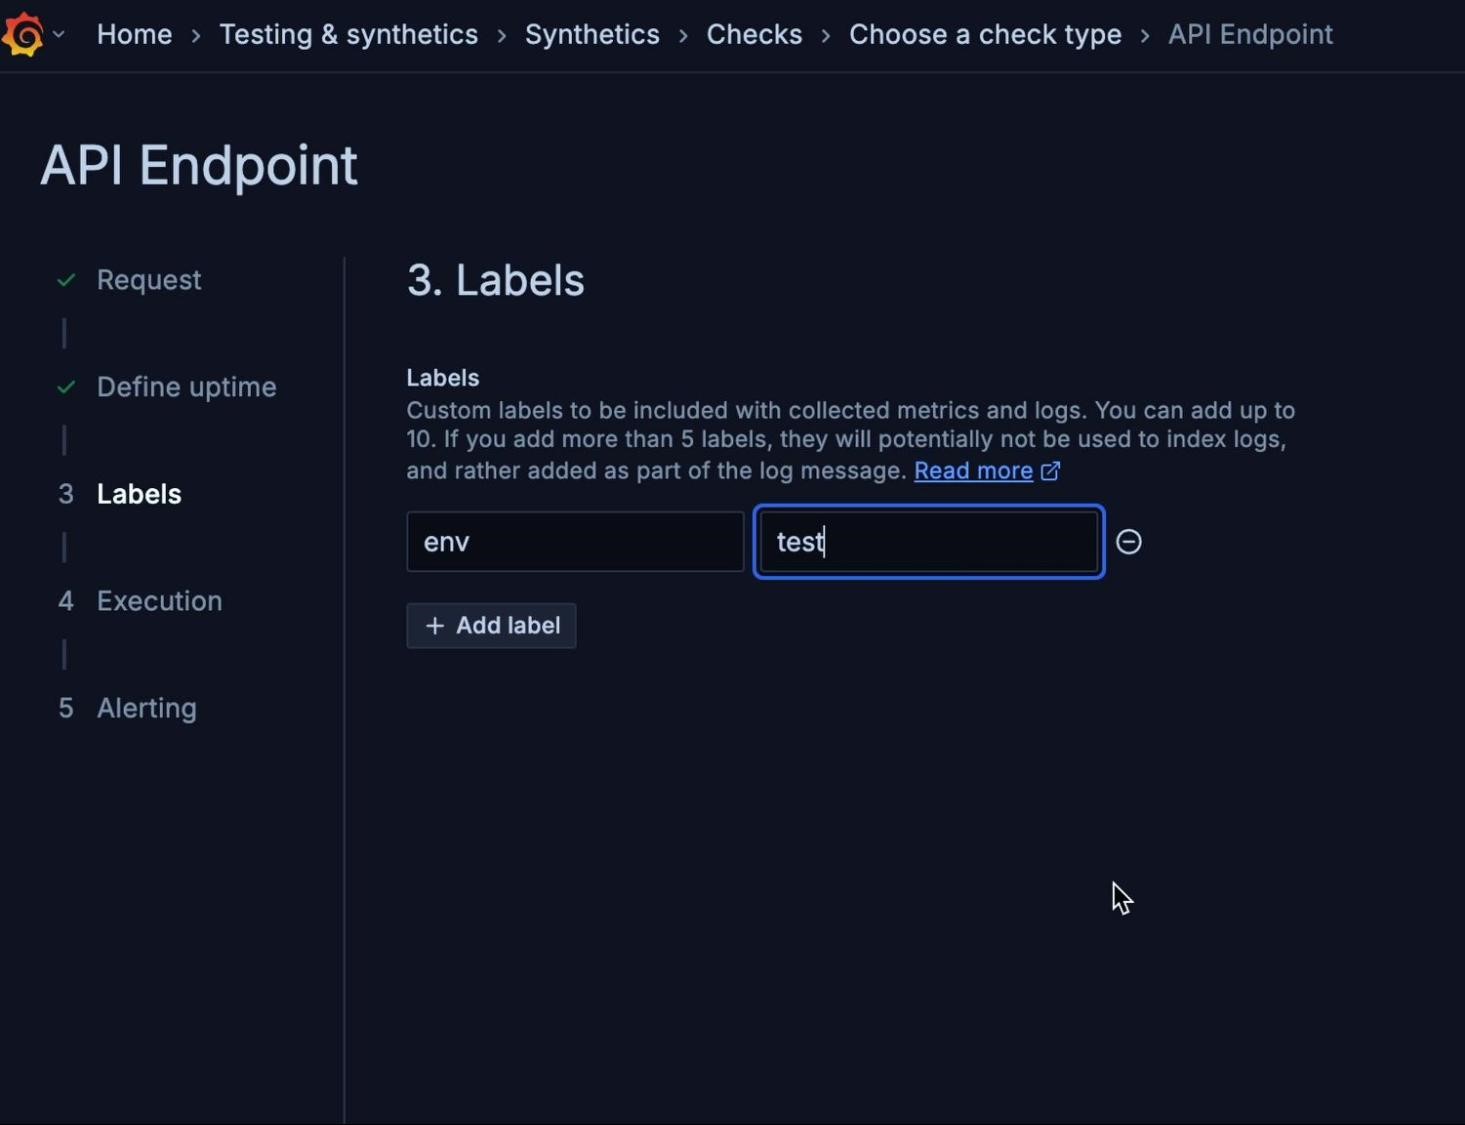Select the Request step in sidebar

tap(149, 280)
